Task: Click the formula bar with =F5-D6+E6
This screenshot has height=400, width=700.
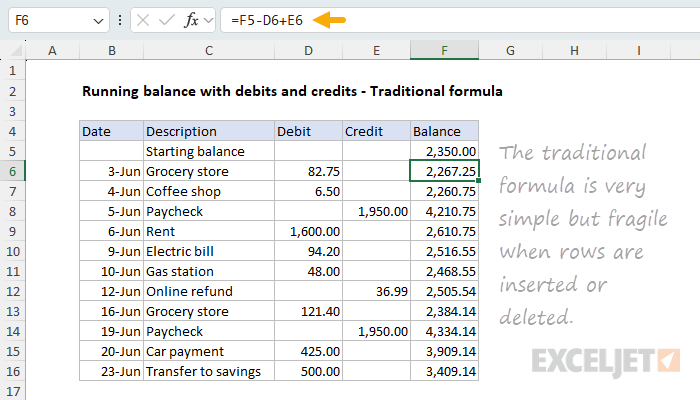Action: pos(460,20)
